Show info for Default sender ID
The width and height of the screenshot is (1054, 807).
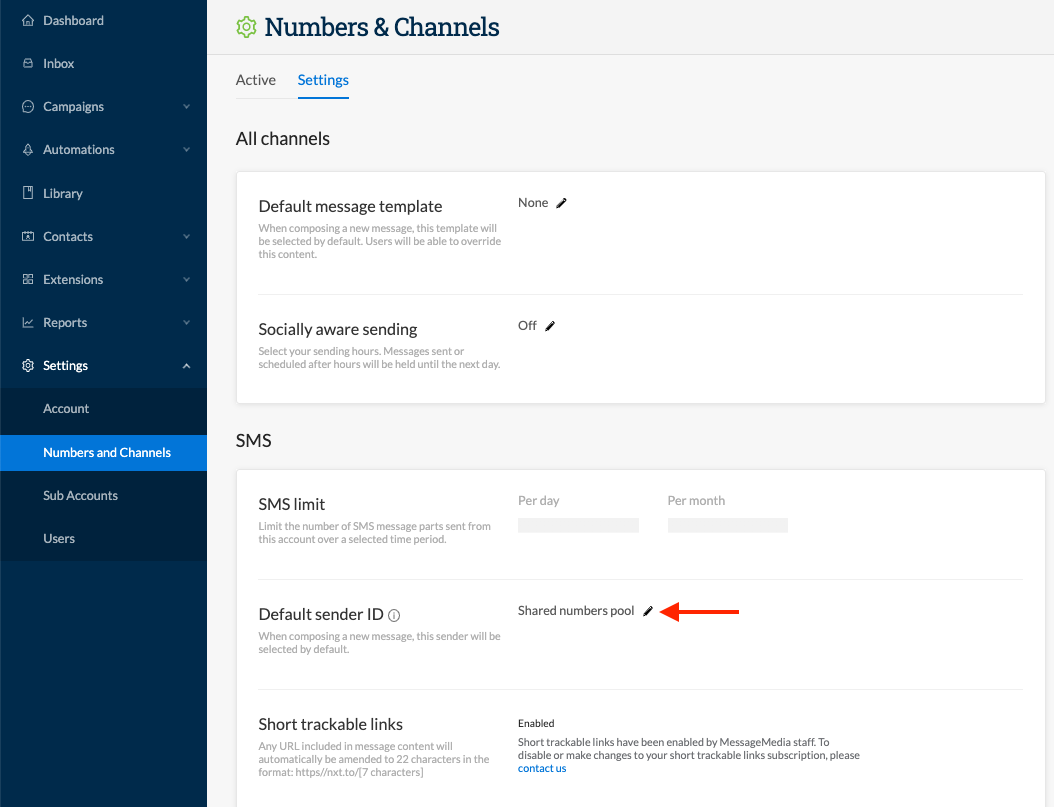pyautogui.click(x=395, y=615)
